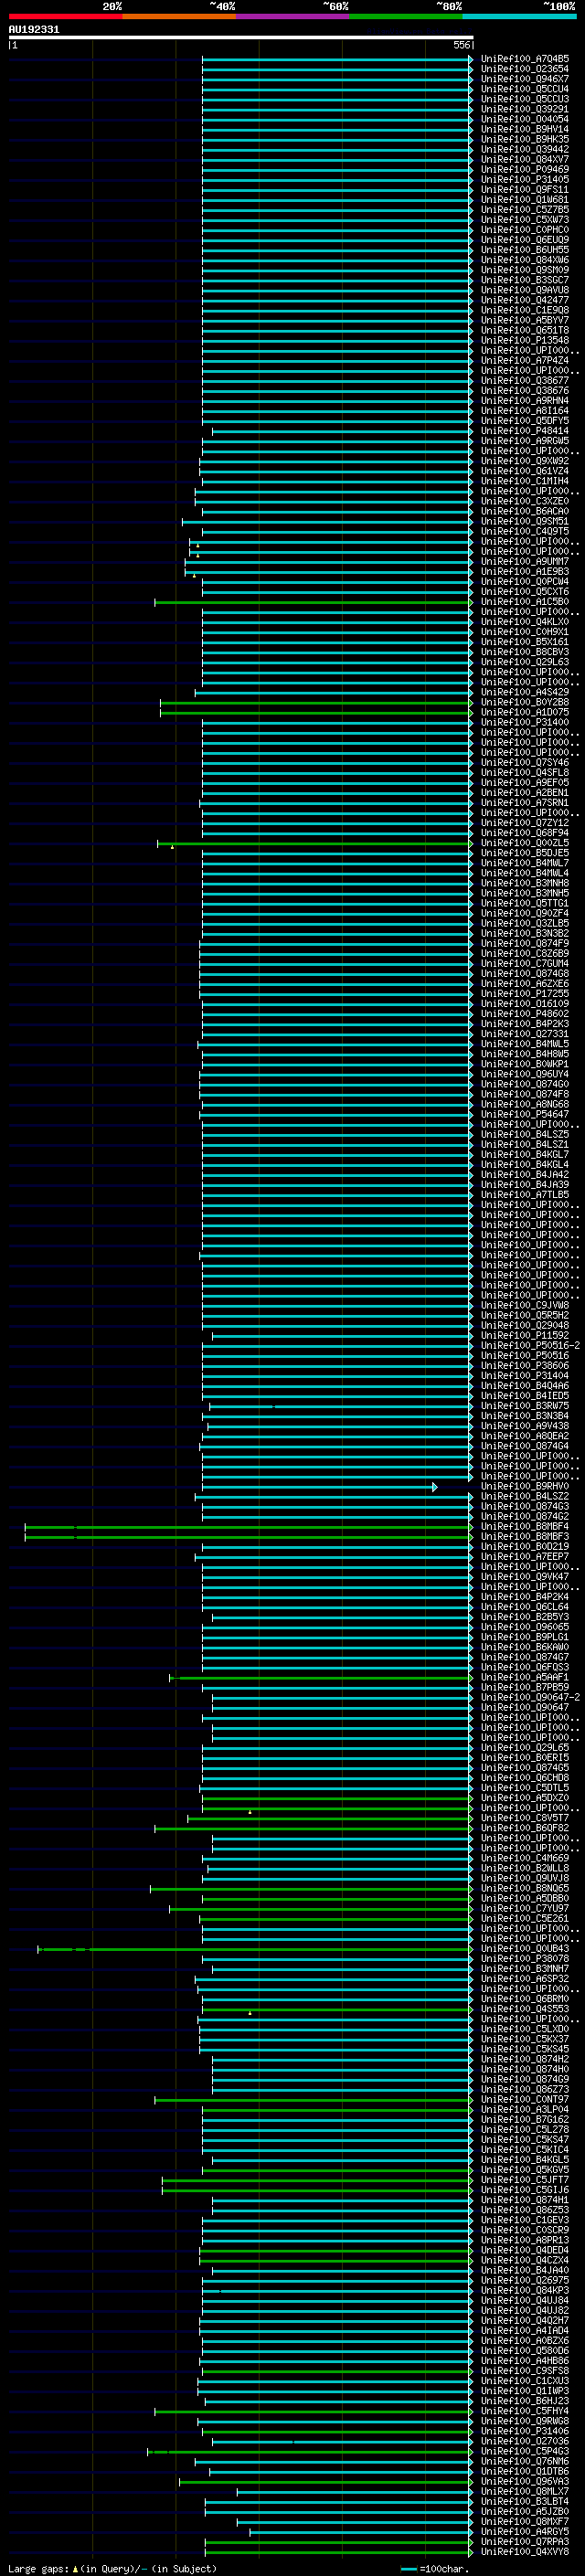Click the UniRef100_Q9XW92 label
Image resolution: width=585 pixels, height=2576 pixels.
point(525,461)
